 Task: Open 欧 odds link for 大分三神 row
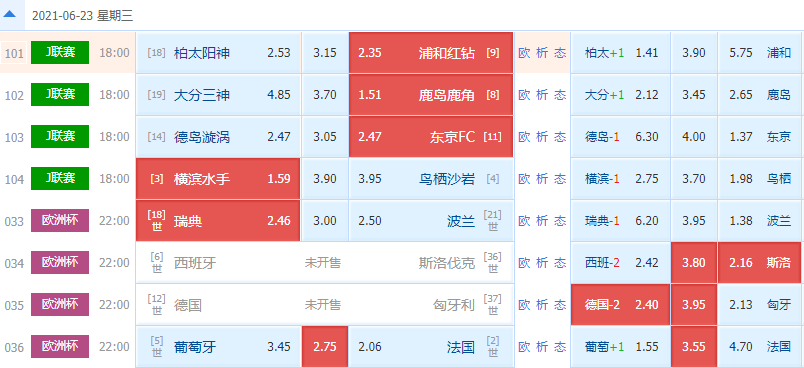[x=524, y=95]
